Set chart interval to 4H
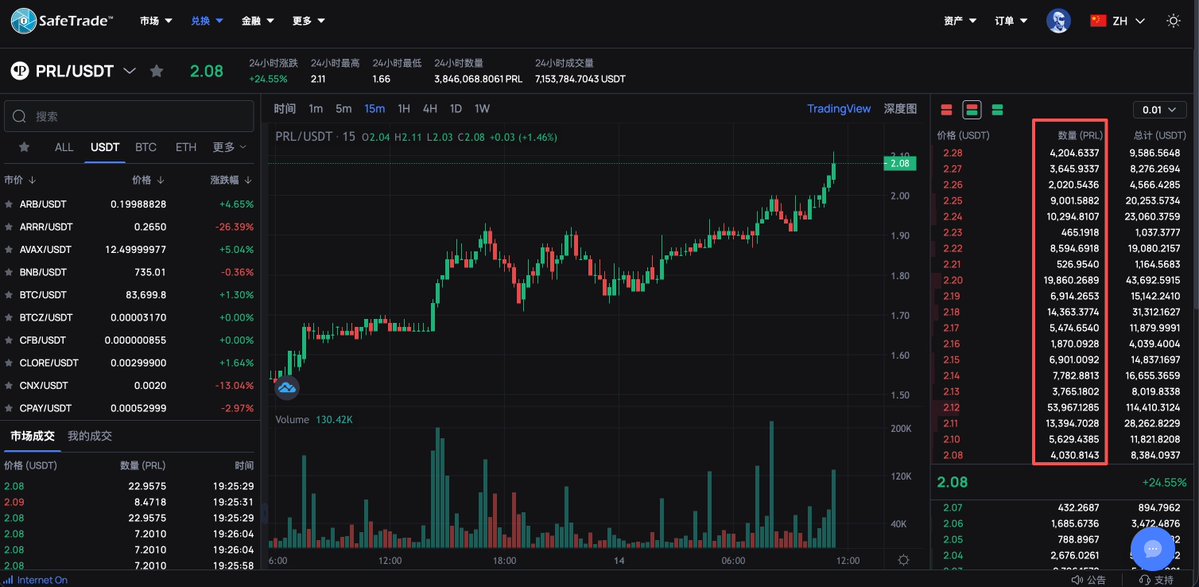The width and height of the screenshot is (1199, 587). pyautogui.click(x=430, y=109)
